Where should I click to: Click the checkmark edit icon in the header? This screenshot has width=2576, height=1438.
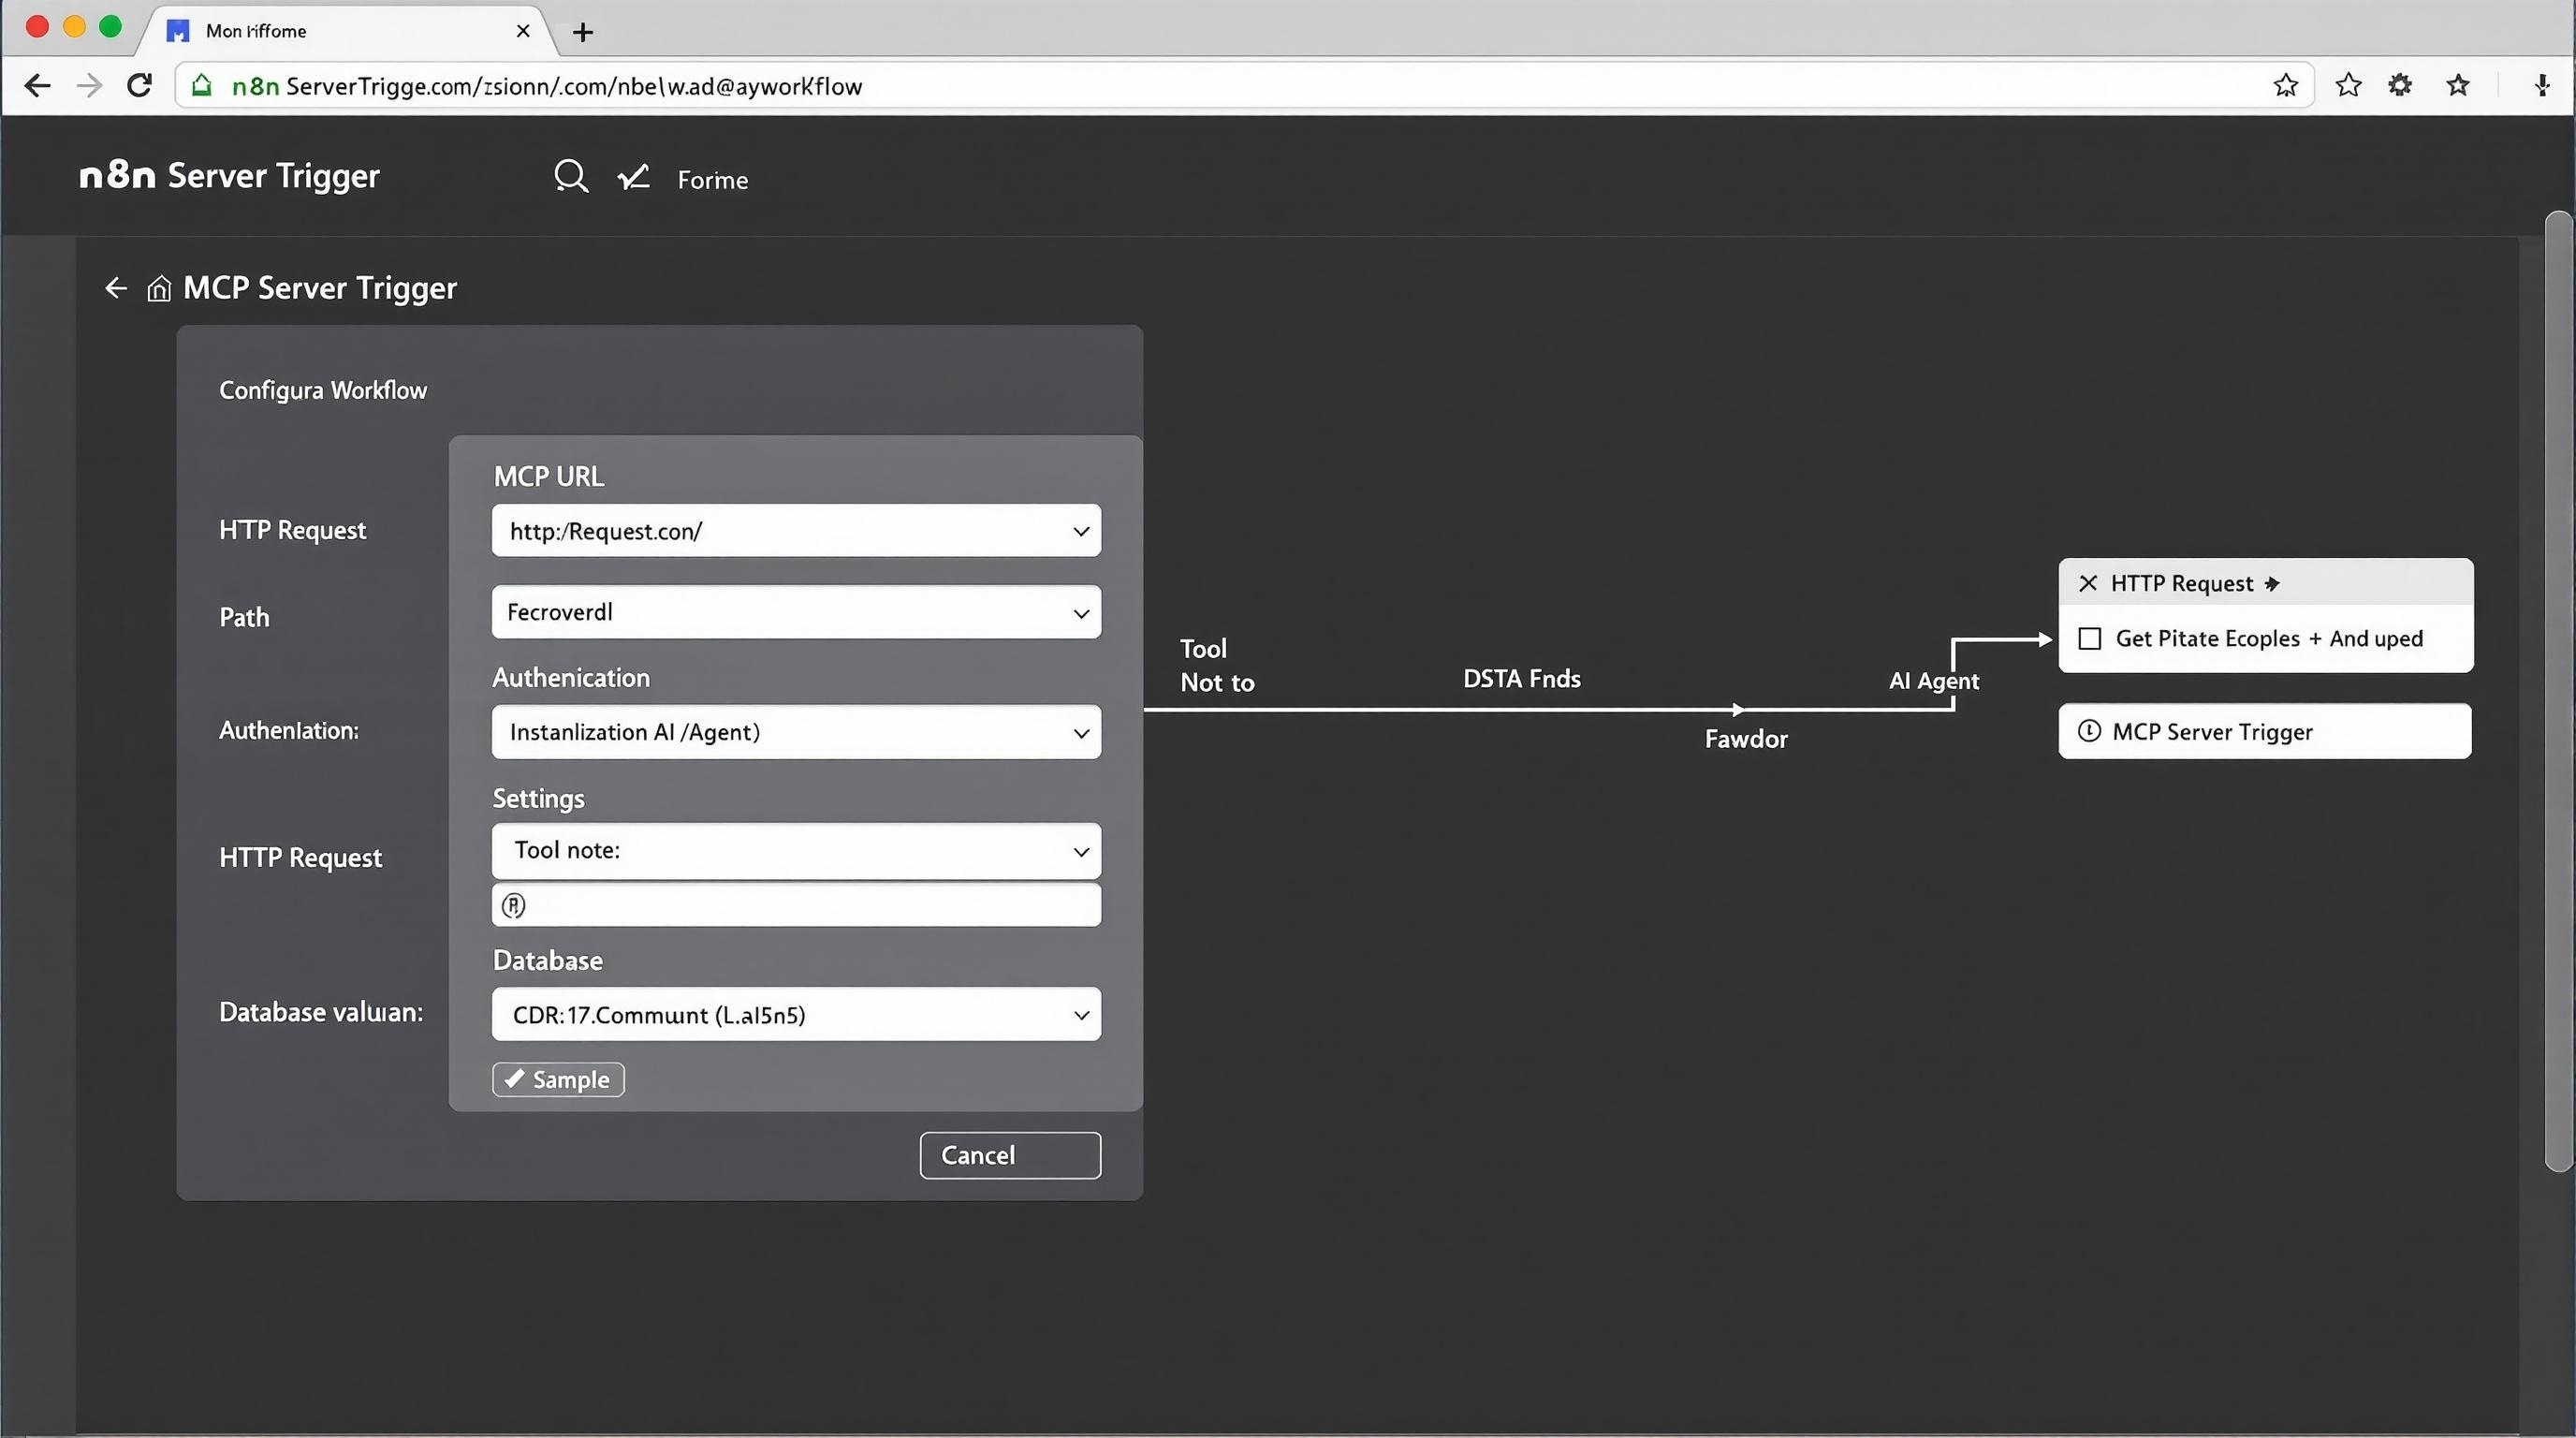pyautogui.click(x=633, y=178)
